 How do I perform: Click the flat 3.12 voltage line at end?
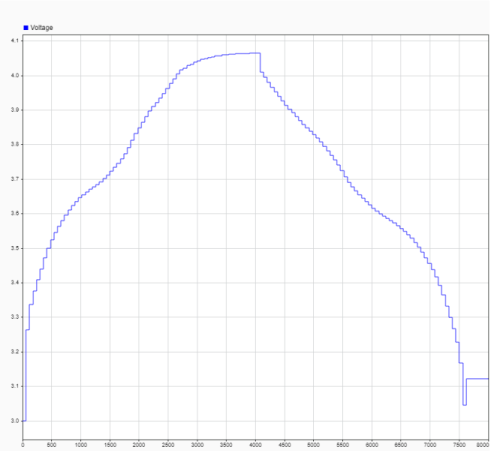point(477,379)
